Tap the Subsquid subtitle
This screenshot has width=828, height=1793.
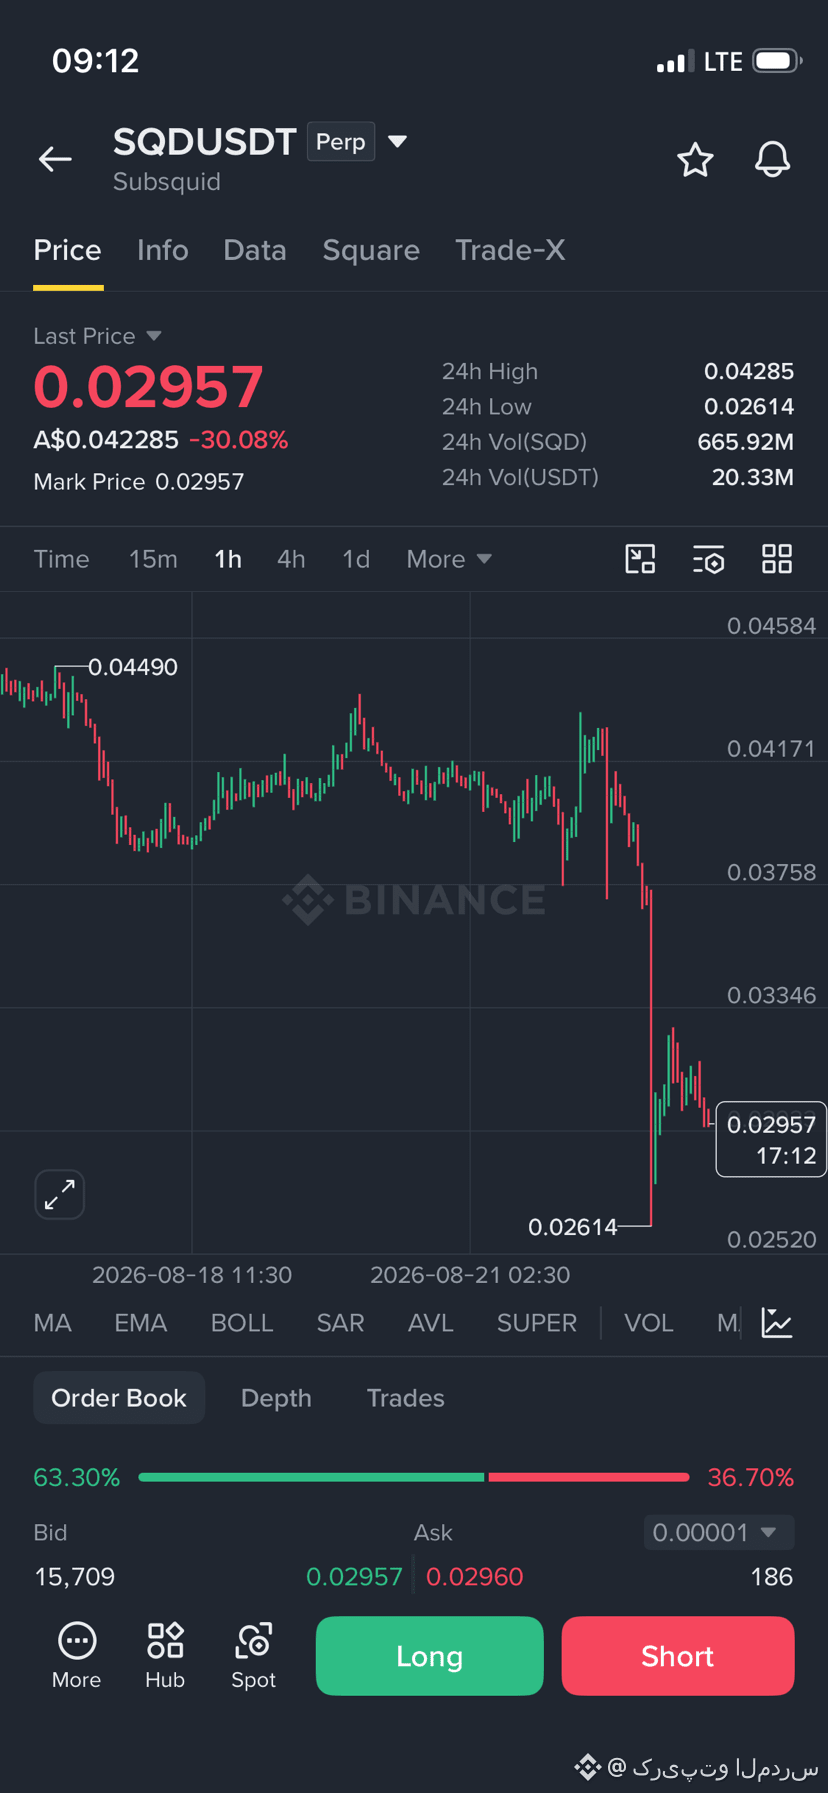pos(167,182)
